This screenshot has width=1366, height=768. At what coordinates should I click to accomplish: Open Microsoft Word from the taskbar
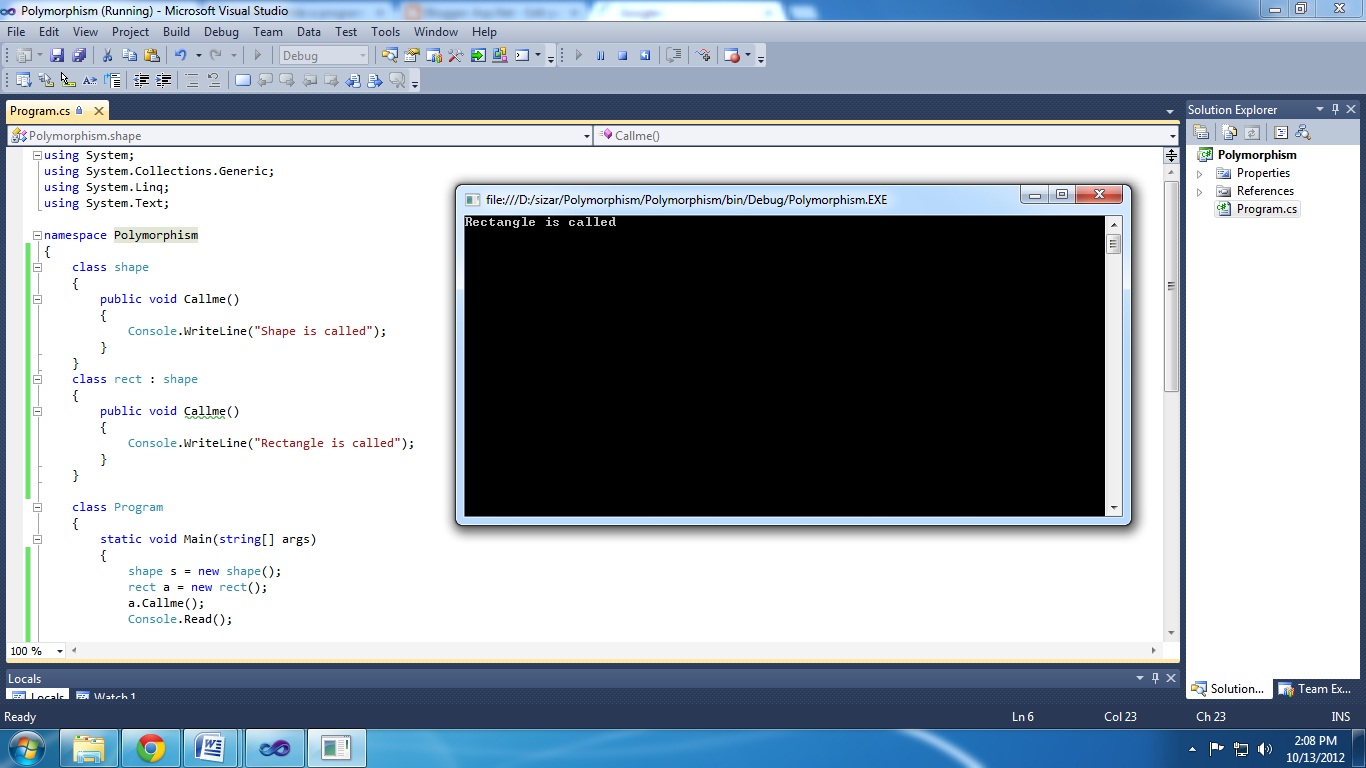point(212,748)
